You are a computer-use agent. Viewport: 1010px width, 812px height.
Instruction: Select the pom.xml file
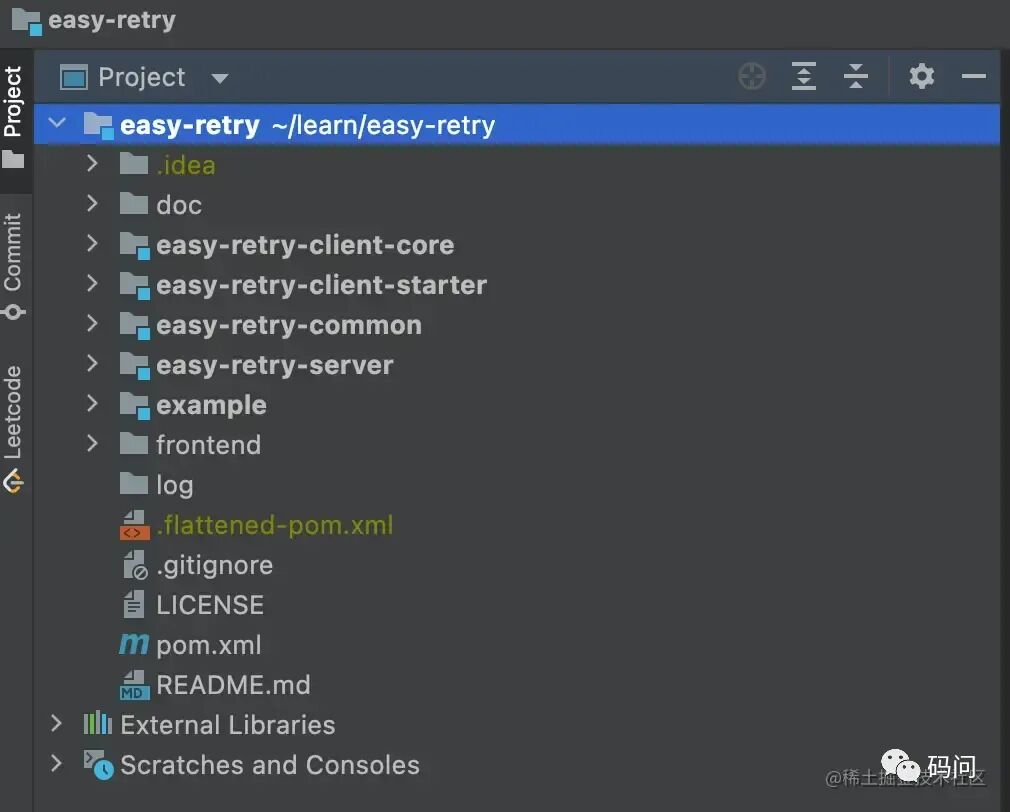click(x=209, y=645)
